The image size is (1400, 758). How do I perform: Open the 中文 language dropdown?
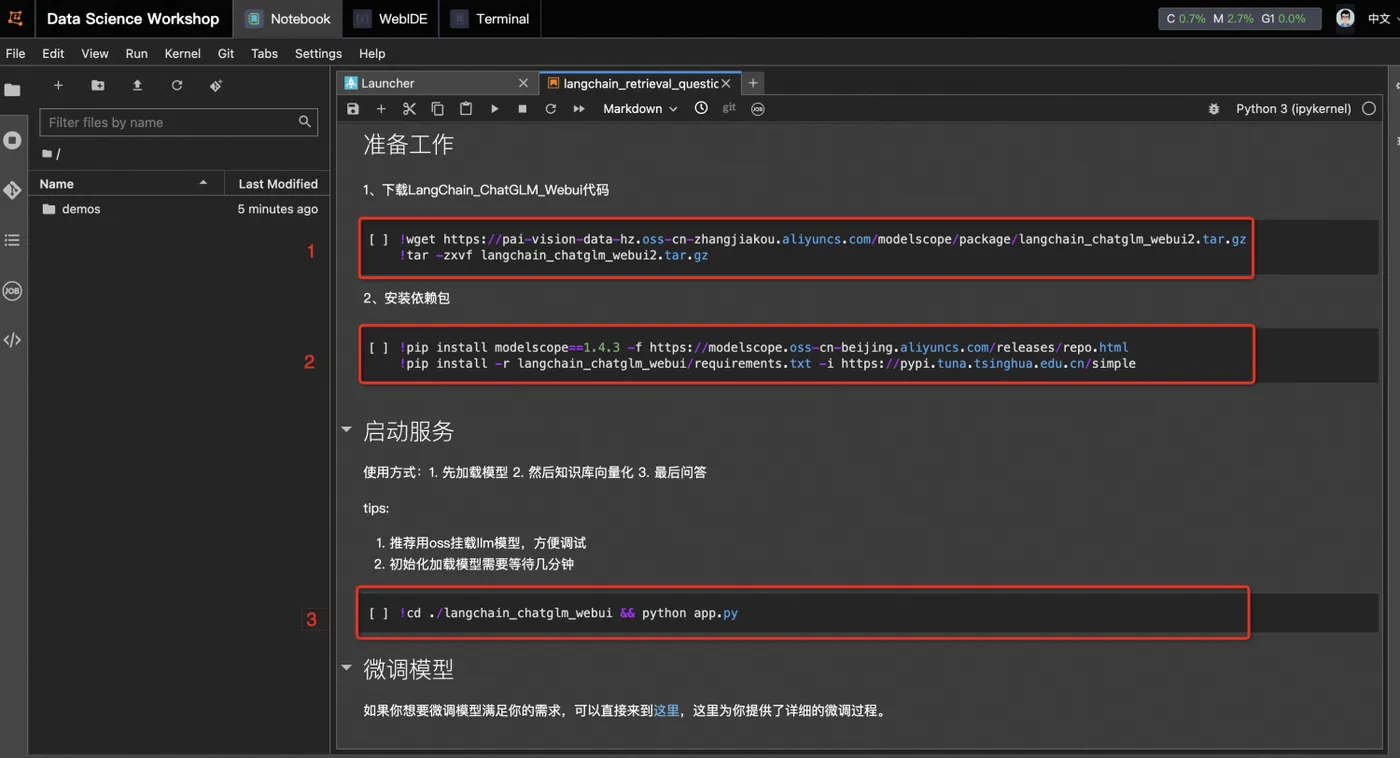click(x=1383, y=18)
